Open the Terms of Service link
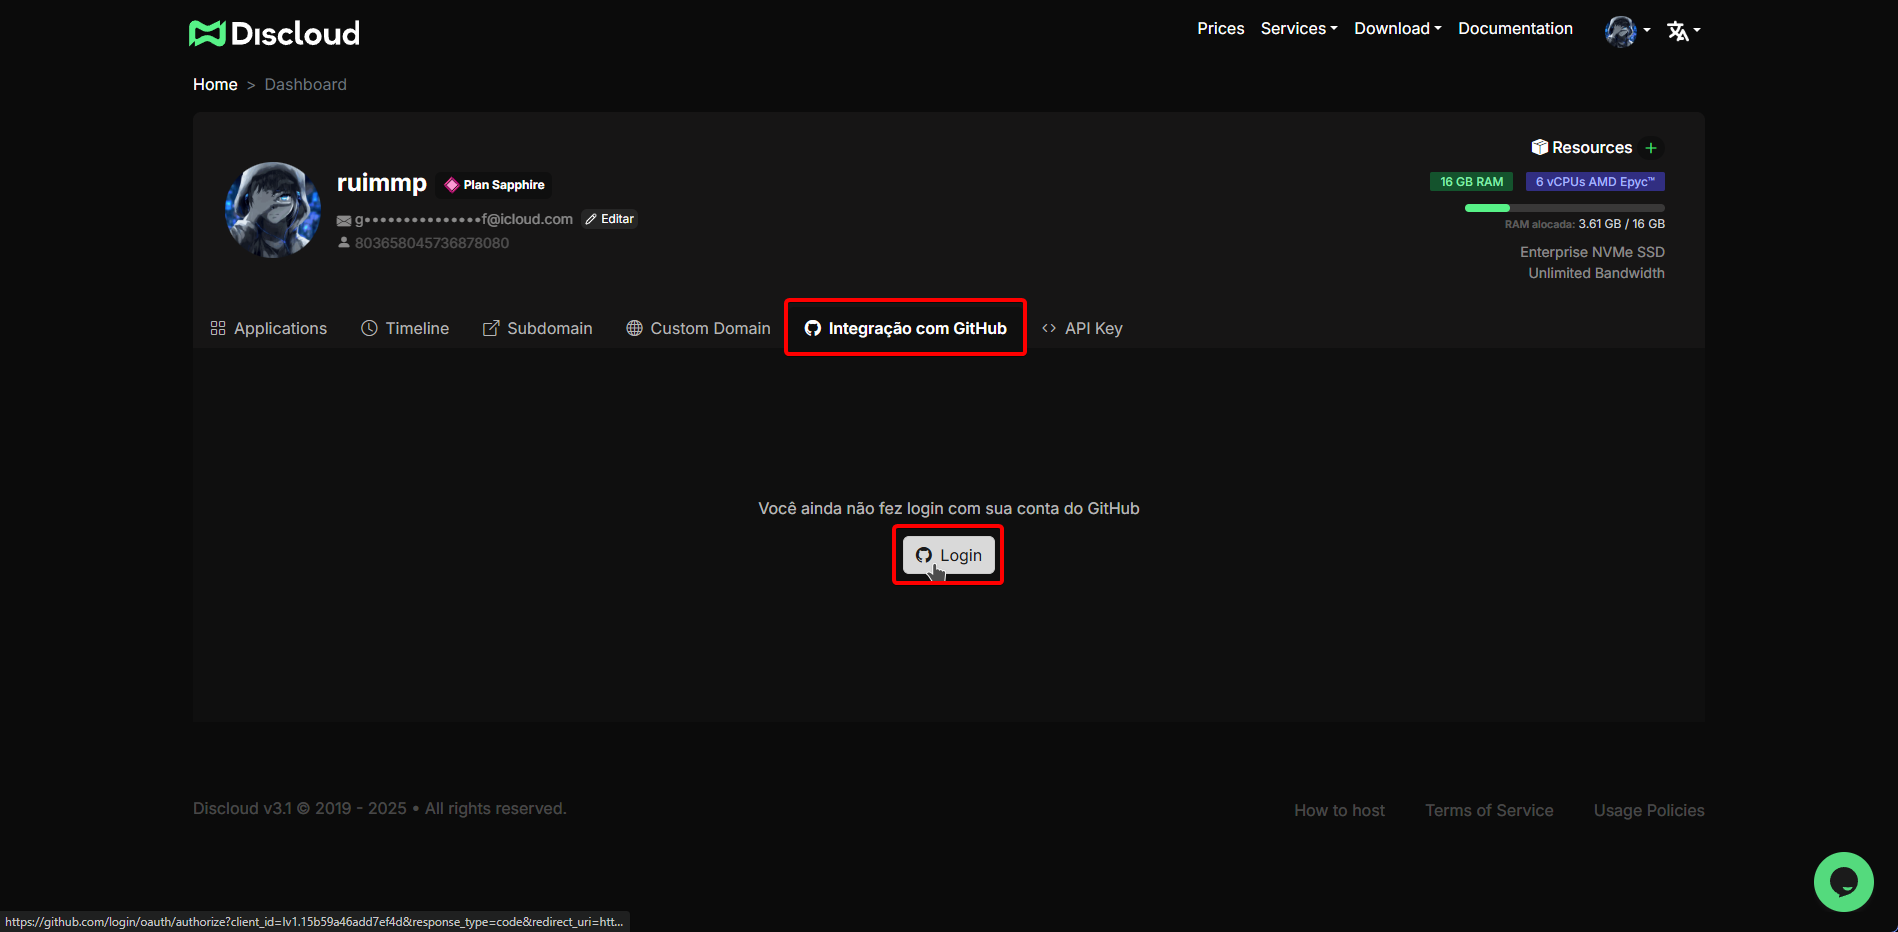The height and width of the screenshot is (932, 1898). (1488, 810)
